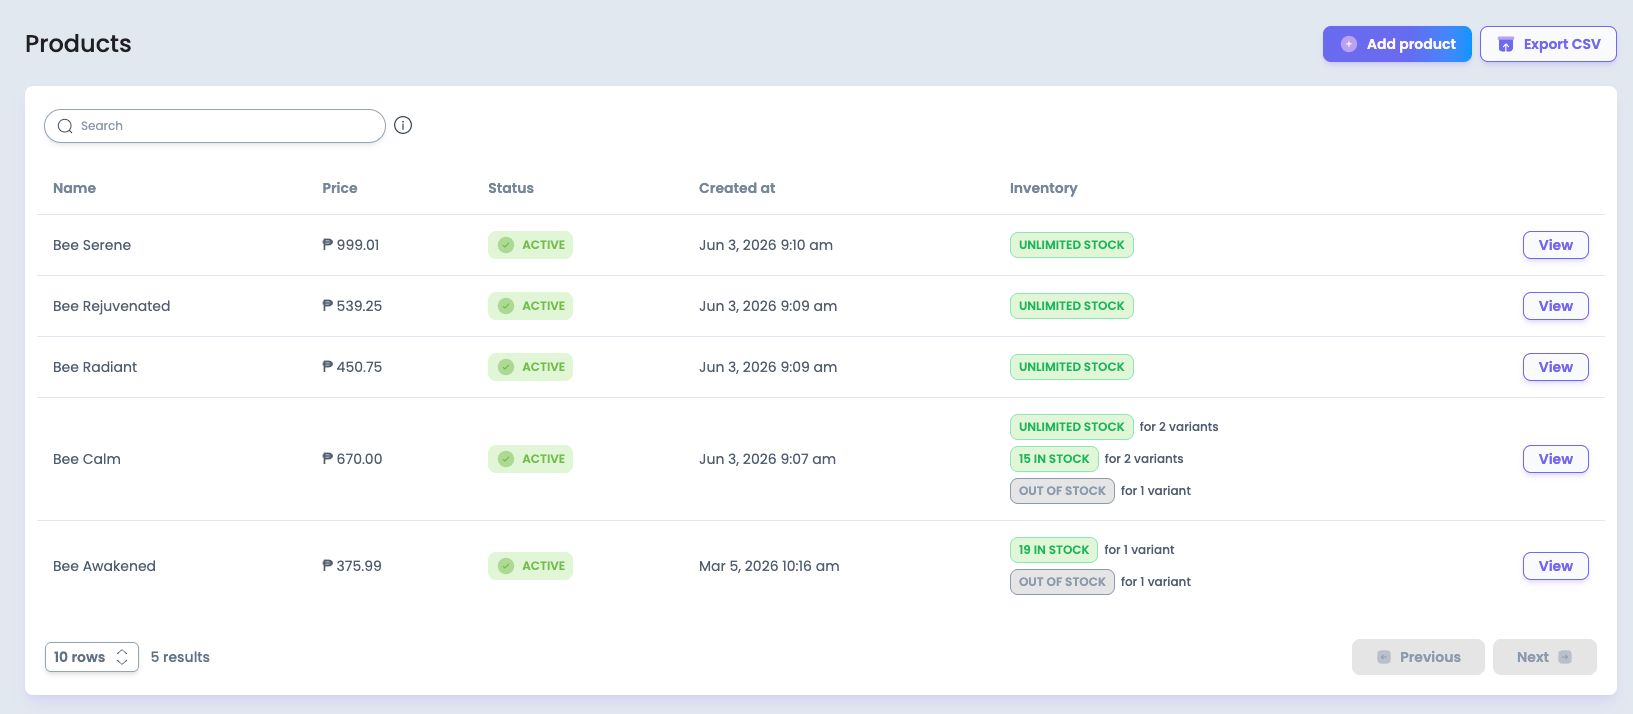1633x714 pixels.
Task: Click the Mar 5, 2026 10:16 am date
Action: click(x=769, y=566)
